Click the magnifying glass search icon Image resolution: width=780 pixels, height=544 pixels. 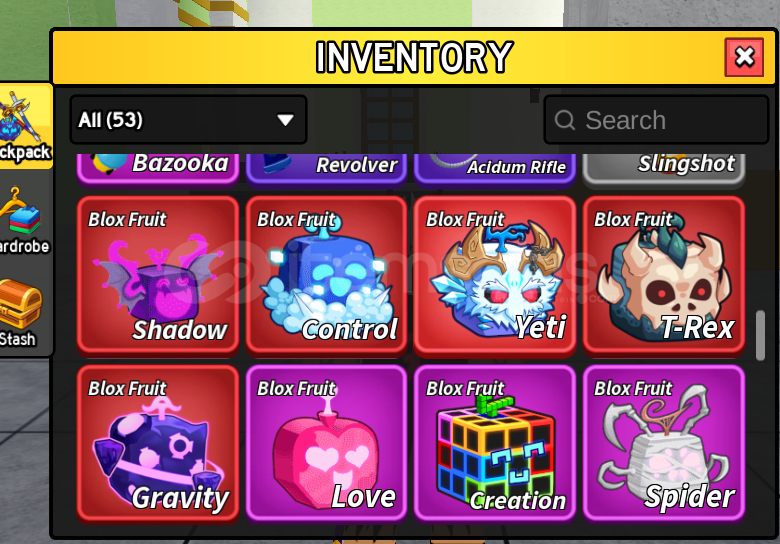pyautogui.click(x=565, y=120)
